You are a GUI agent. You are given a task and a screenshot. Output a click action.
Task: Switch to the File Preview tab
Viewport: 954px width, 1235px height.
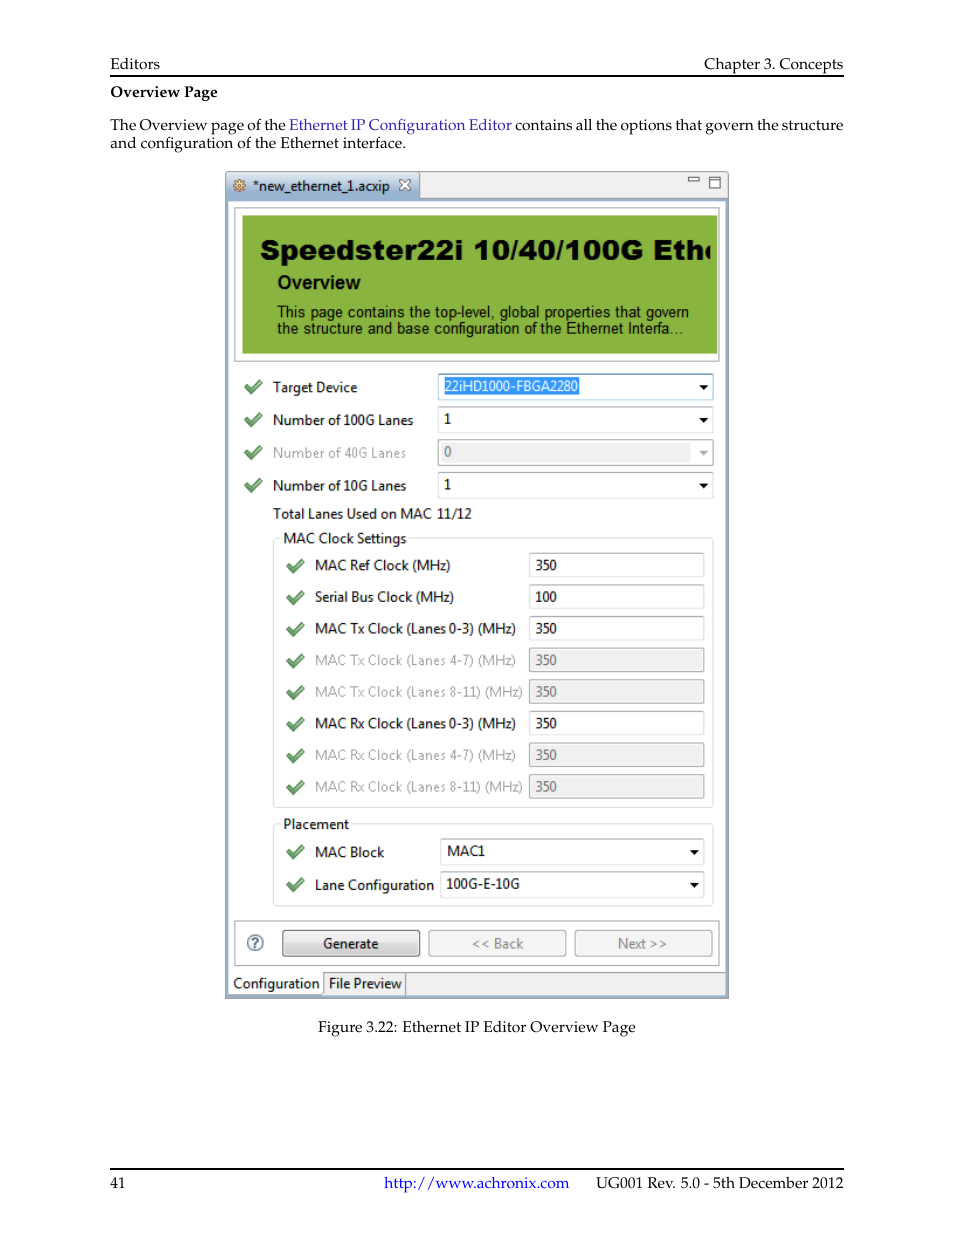pos(365,984)
